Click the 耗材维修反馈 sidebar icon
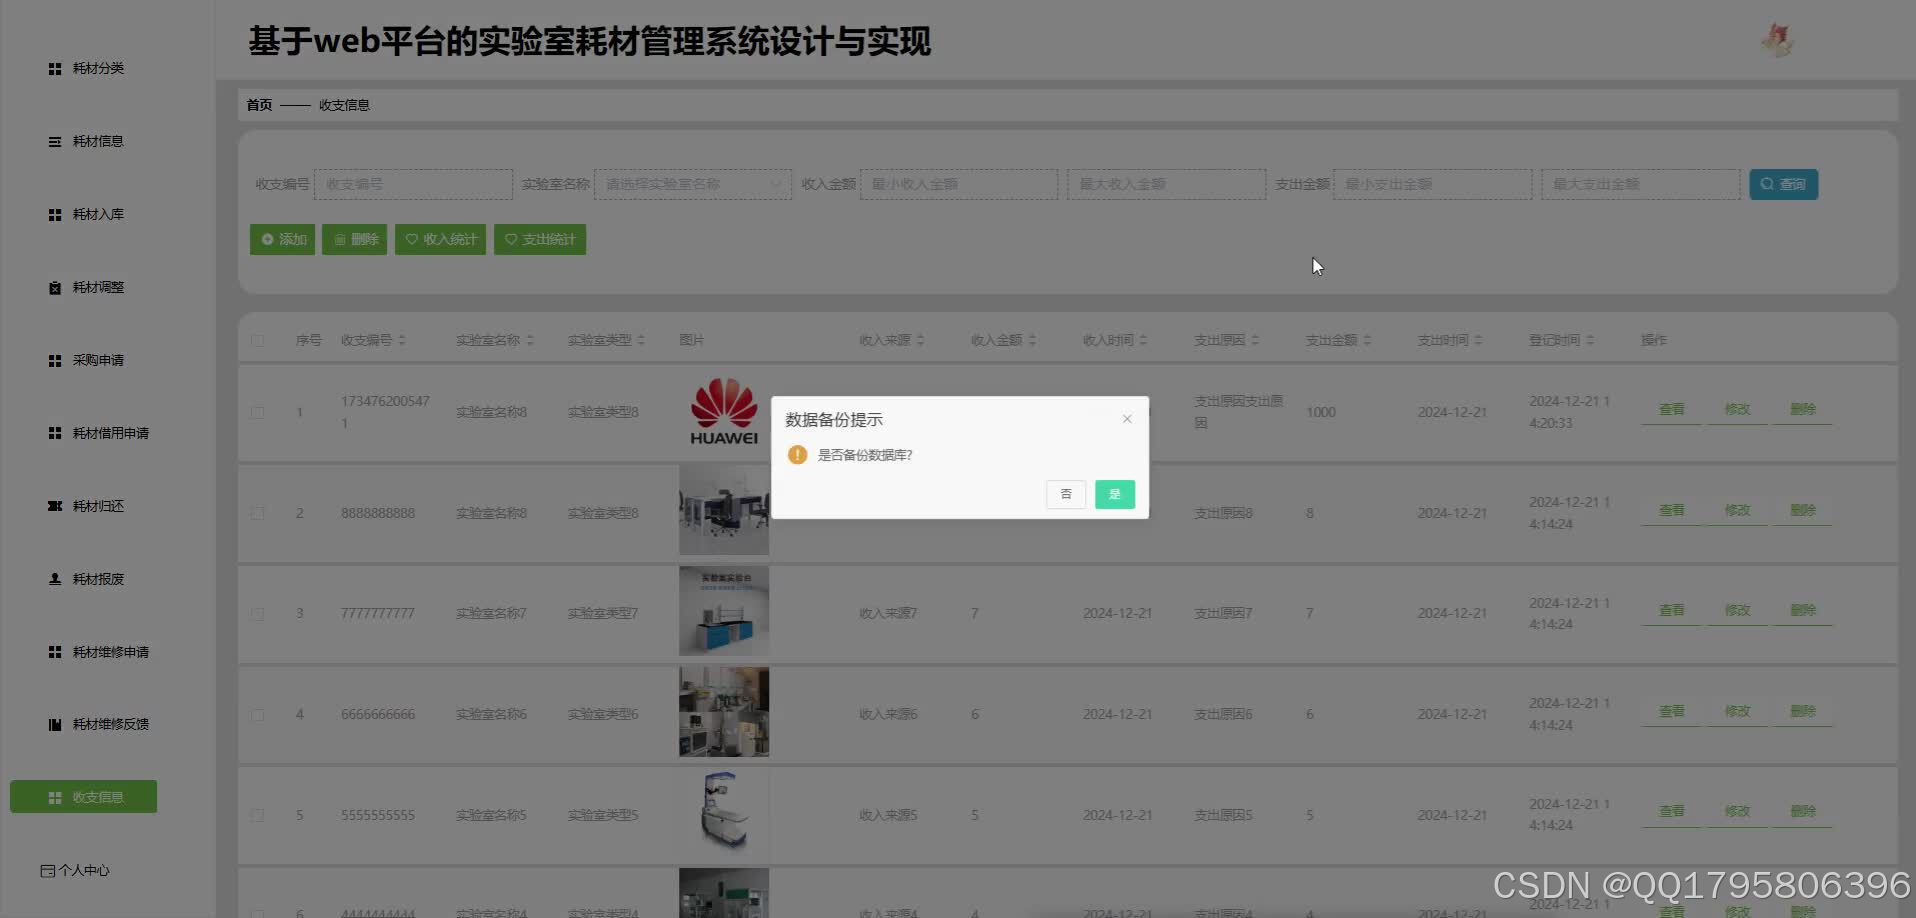Viewport: 1916px width, 918px height. tap(54, 724)
